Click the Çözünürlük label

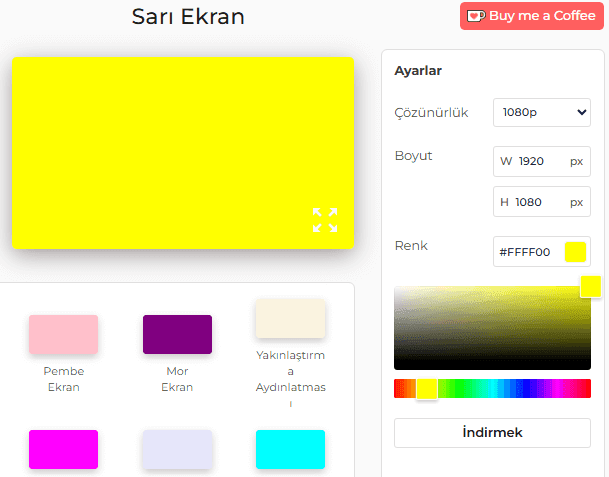[431, 113]
